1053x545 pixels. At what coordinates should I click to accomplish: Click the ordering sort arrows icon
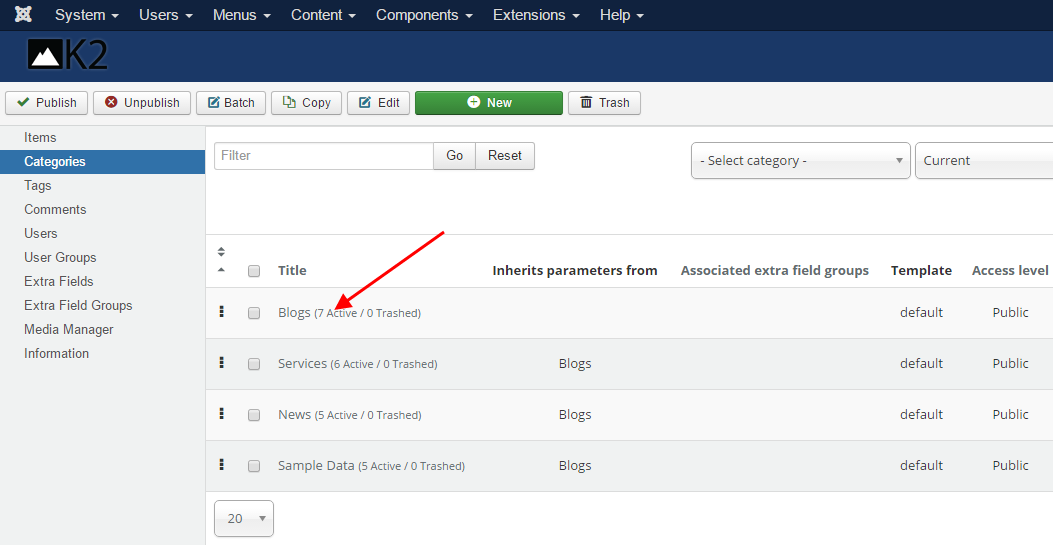click(x=221, y=260)
